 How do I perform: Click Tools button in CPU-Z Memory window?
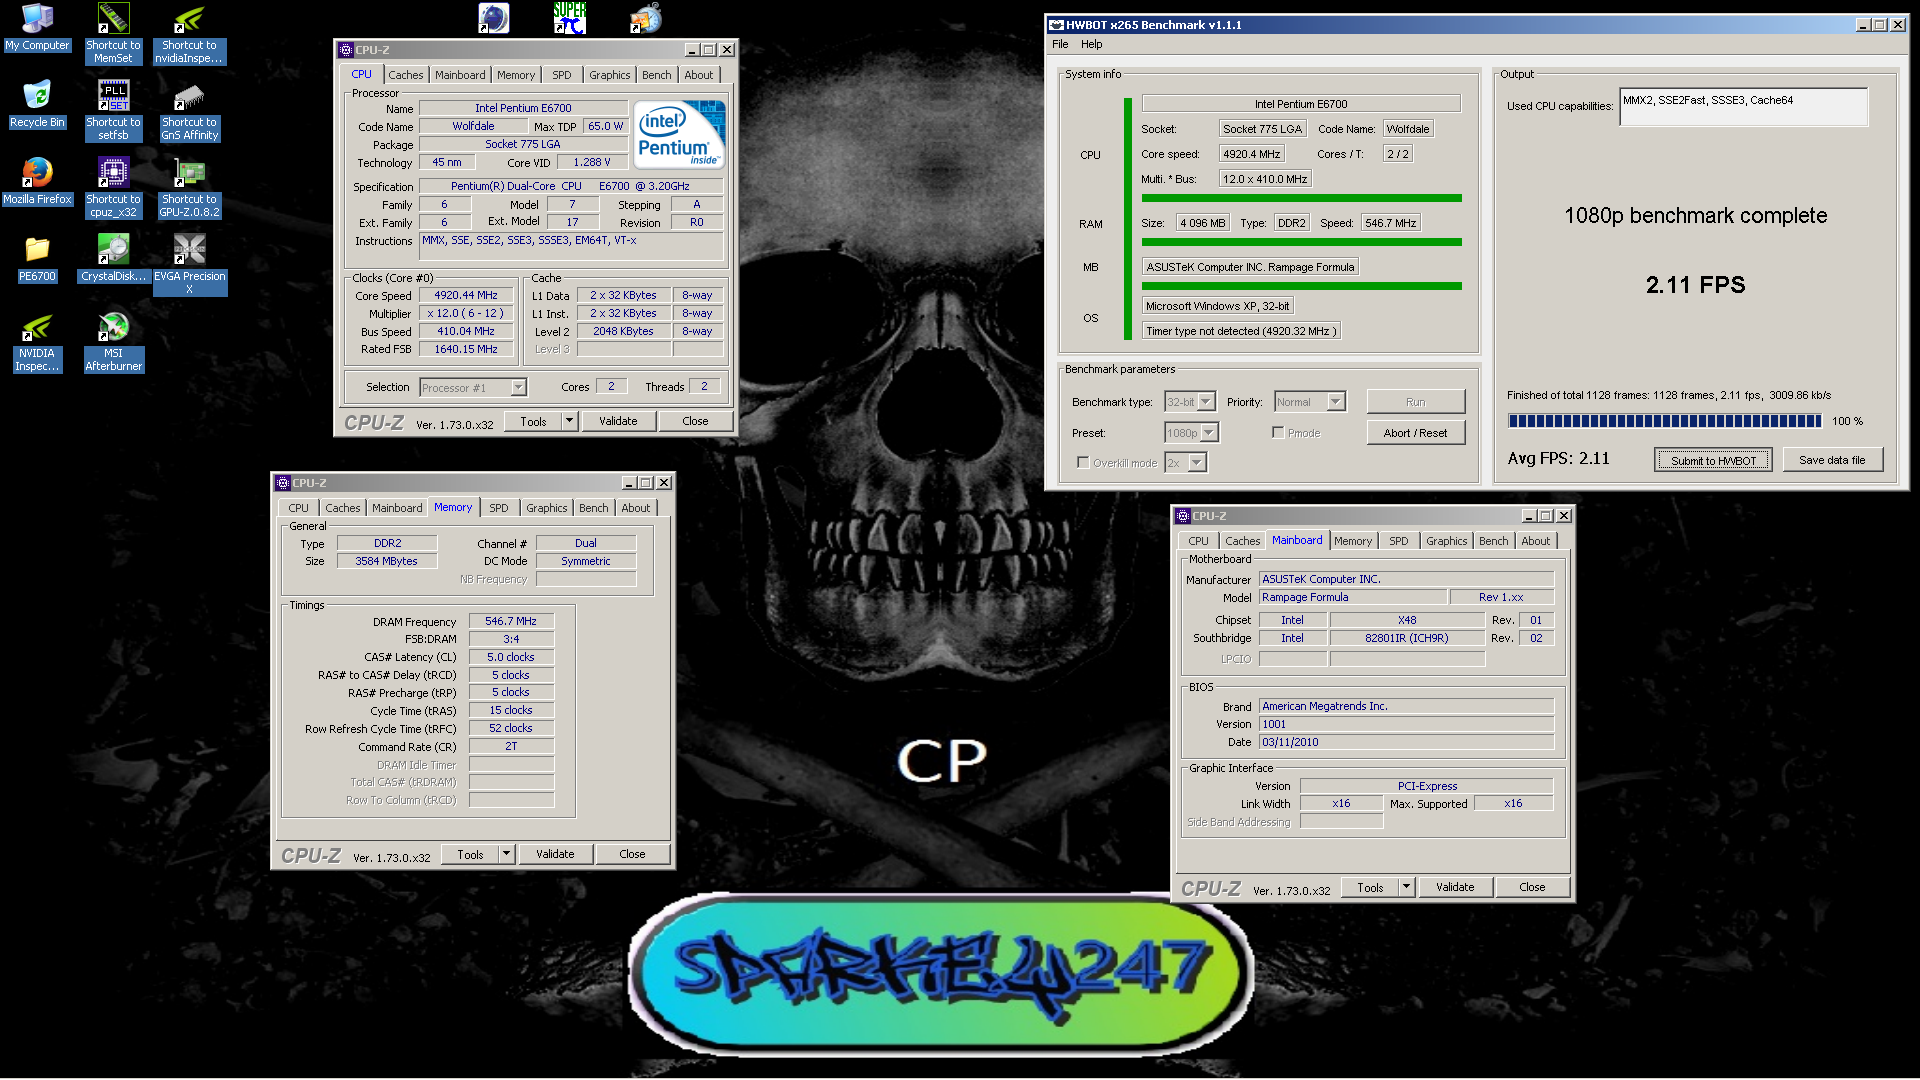point(470,854)
